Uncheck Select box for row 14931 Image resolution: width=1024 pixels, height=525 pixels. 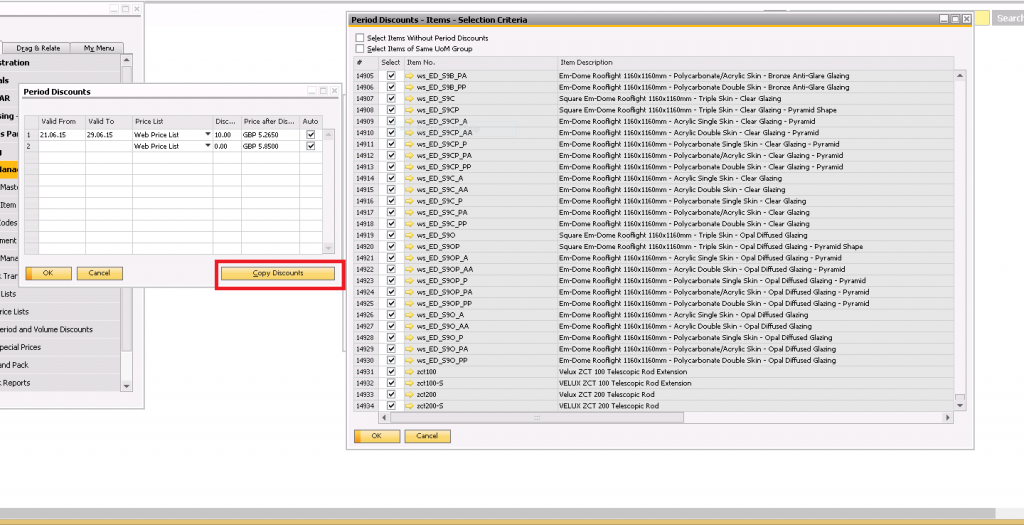(391, 372)
